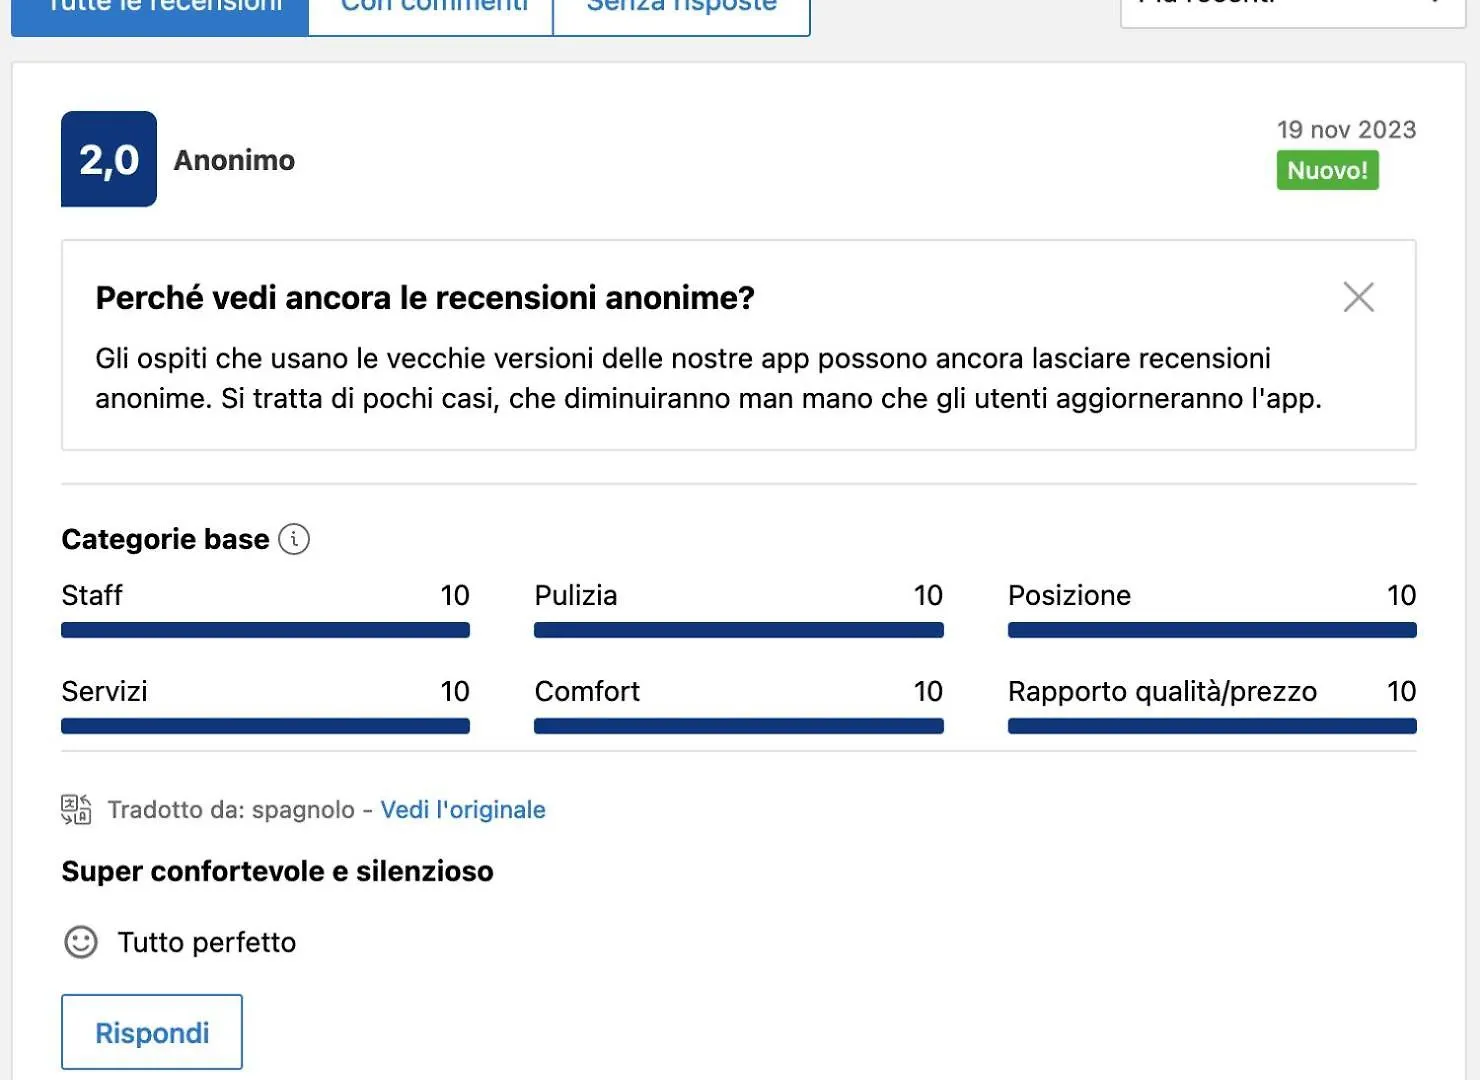This screenshot has width=1480, height=1080.
Task: Click the smiley face icon by Tutto perfetto
Action: (x=81, y=942)
